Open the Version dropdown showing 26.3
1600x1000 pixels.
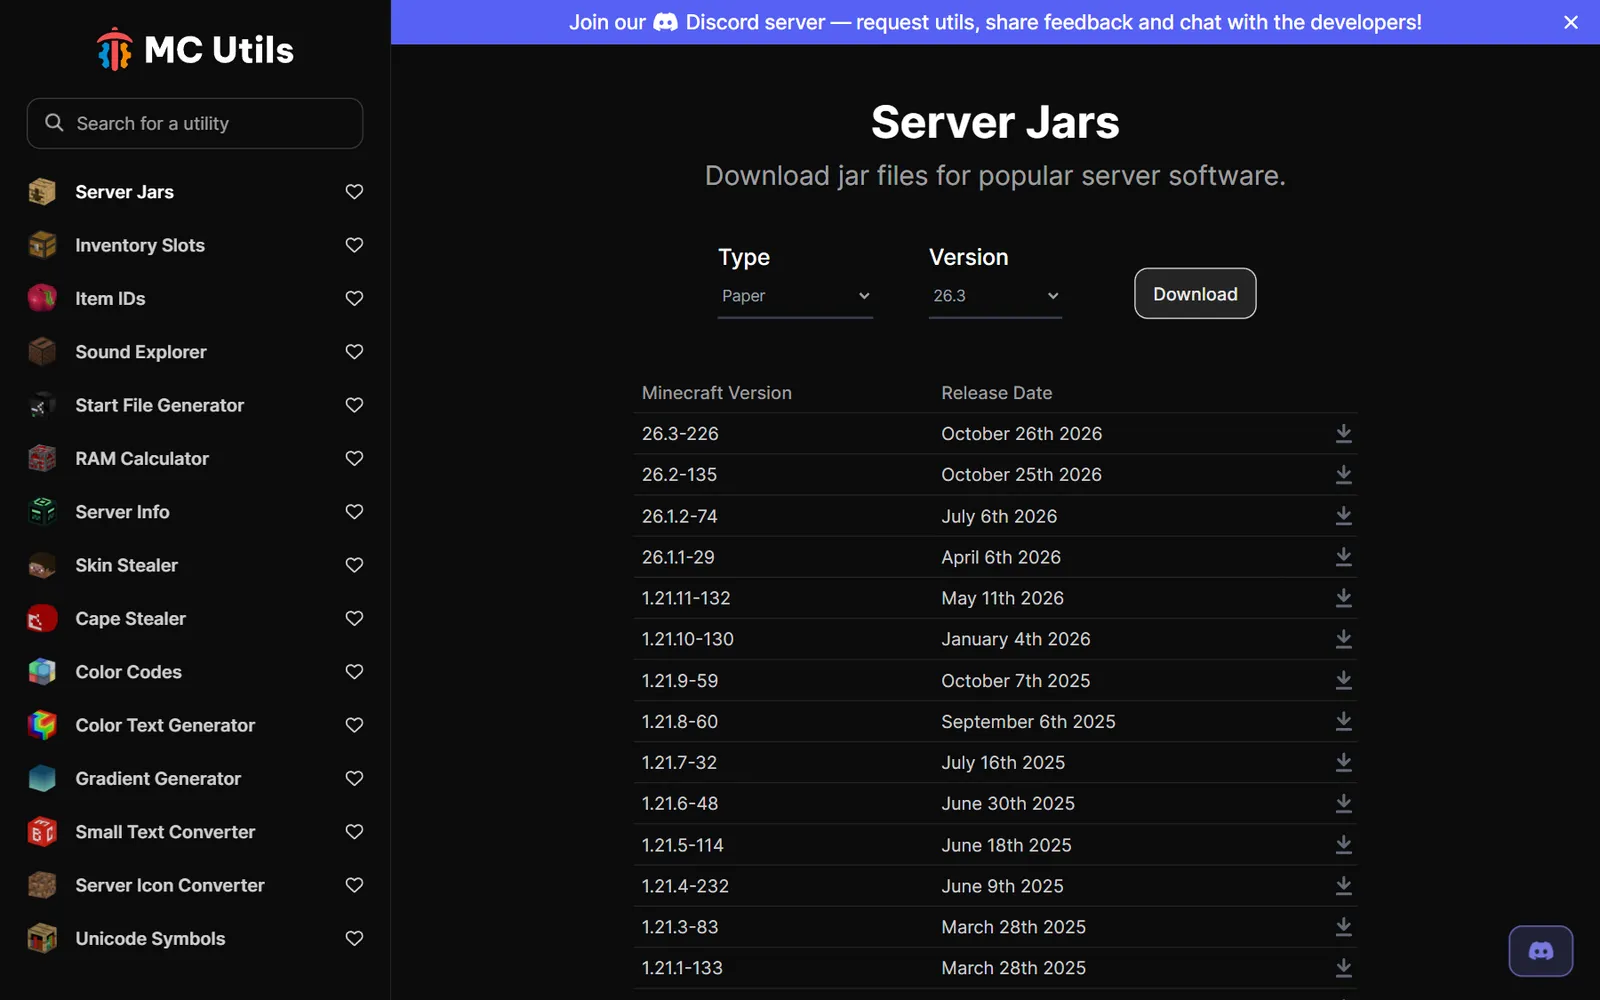(x=995, y=296)
